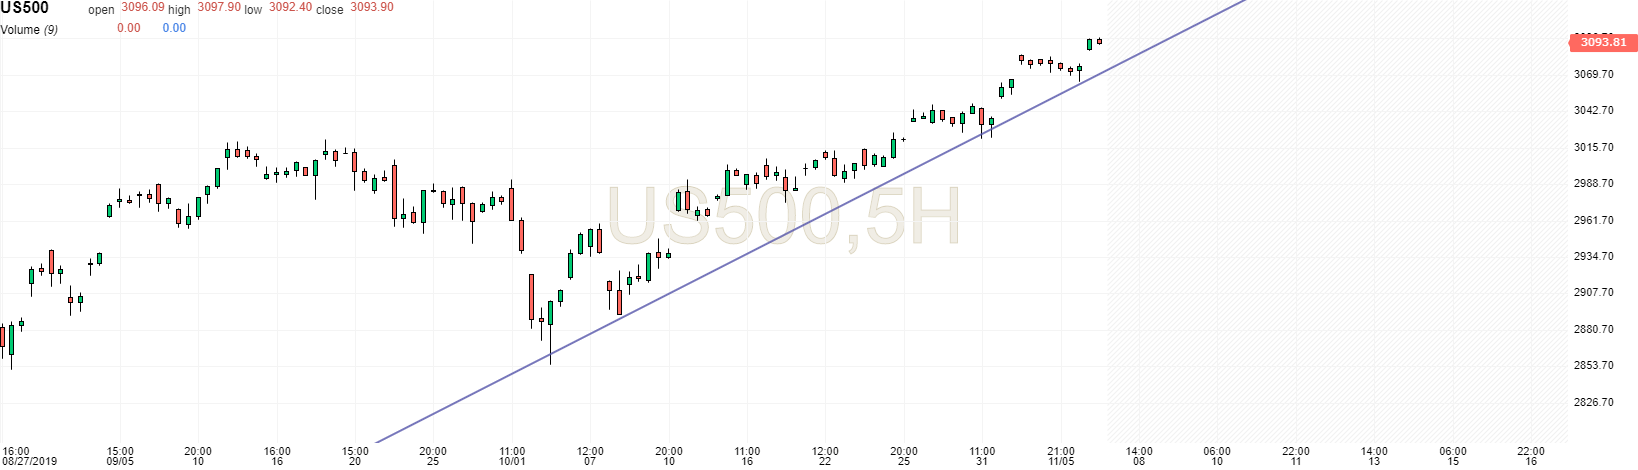
Task: Click the low price value 3092.40
Action: point(291,8)
